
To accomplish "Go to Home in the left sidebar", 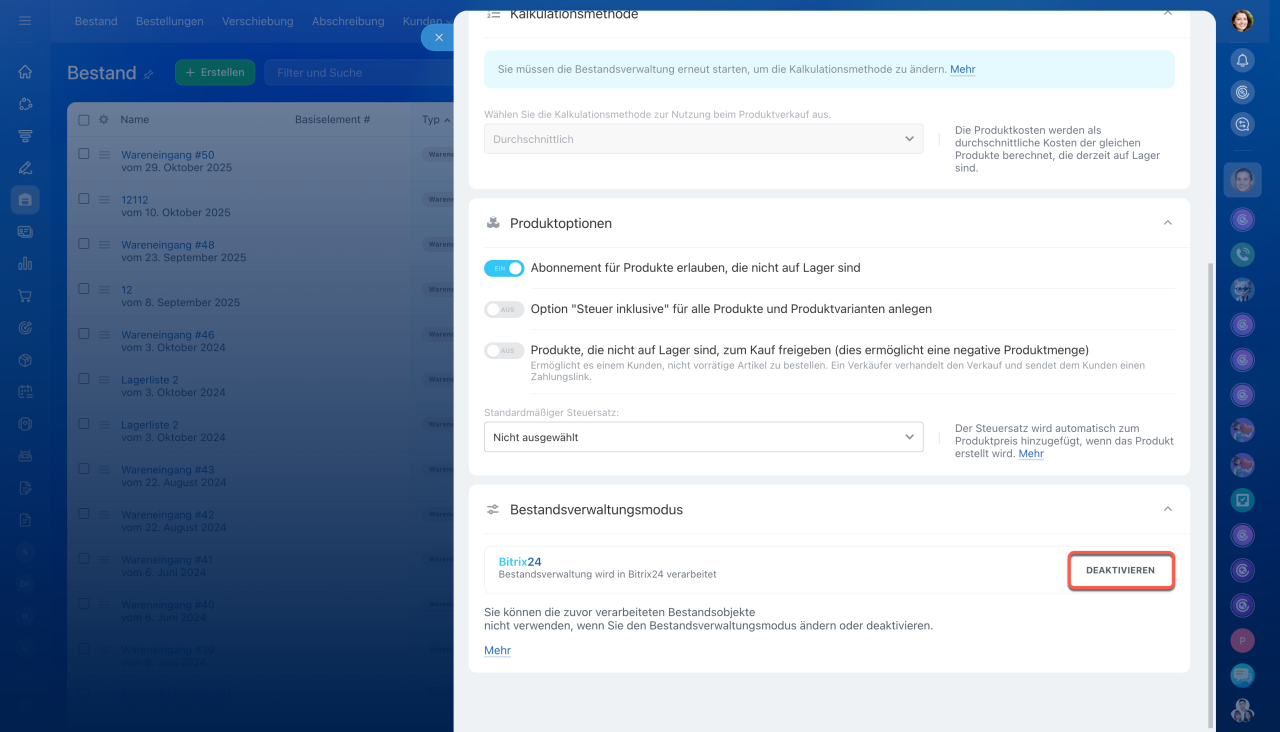I will (25, 72).
